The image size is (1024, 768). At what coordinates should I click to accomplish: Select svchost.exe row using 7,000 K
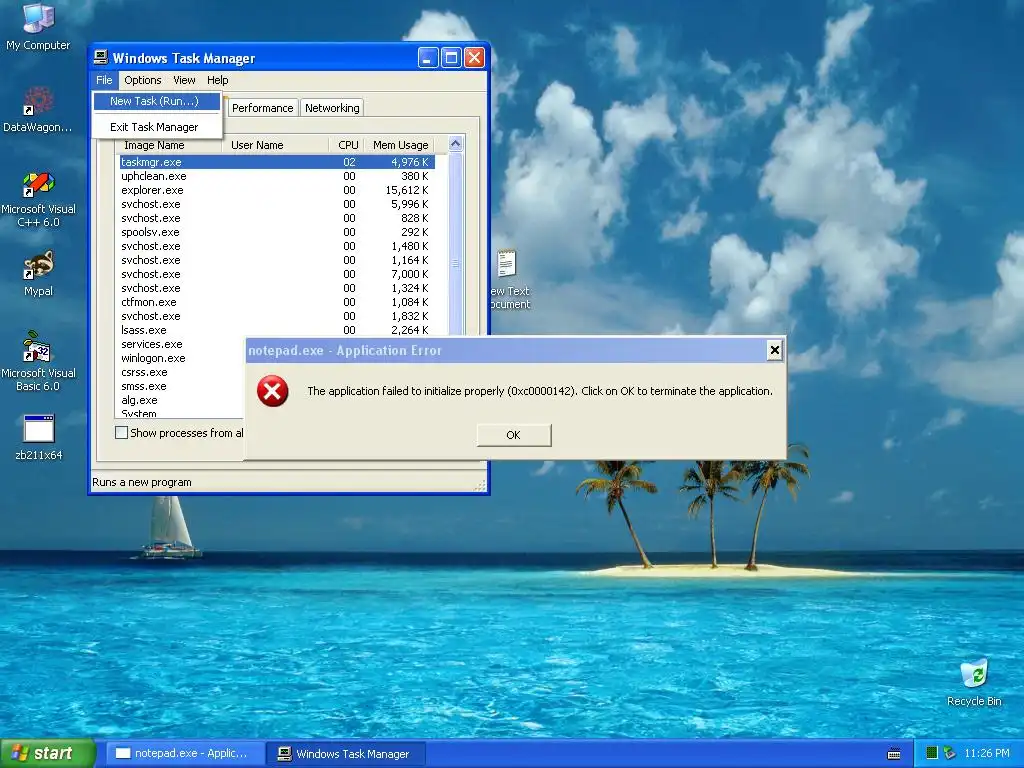click(277, 274)
